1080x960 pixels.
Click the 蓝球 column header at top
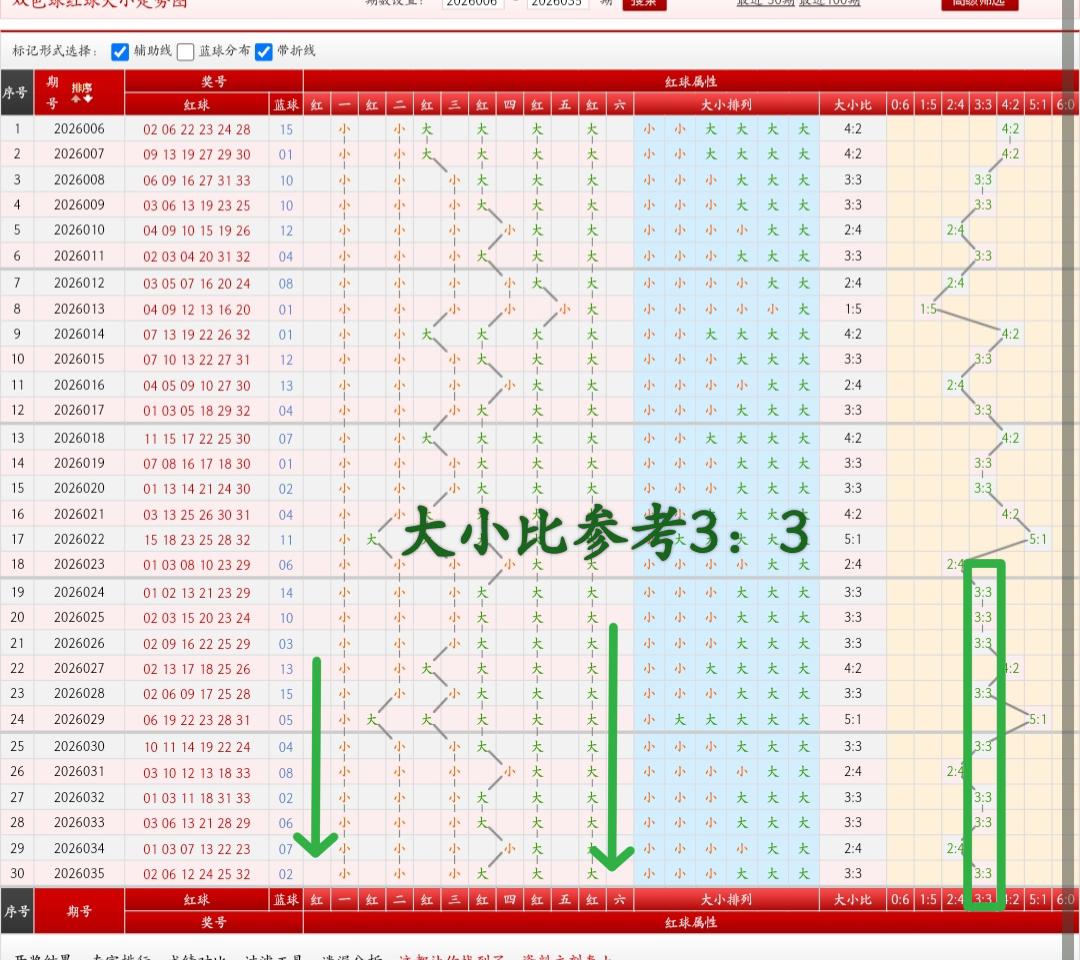(x=286, y=104)
